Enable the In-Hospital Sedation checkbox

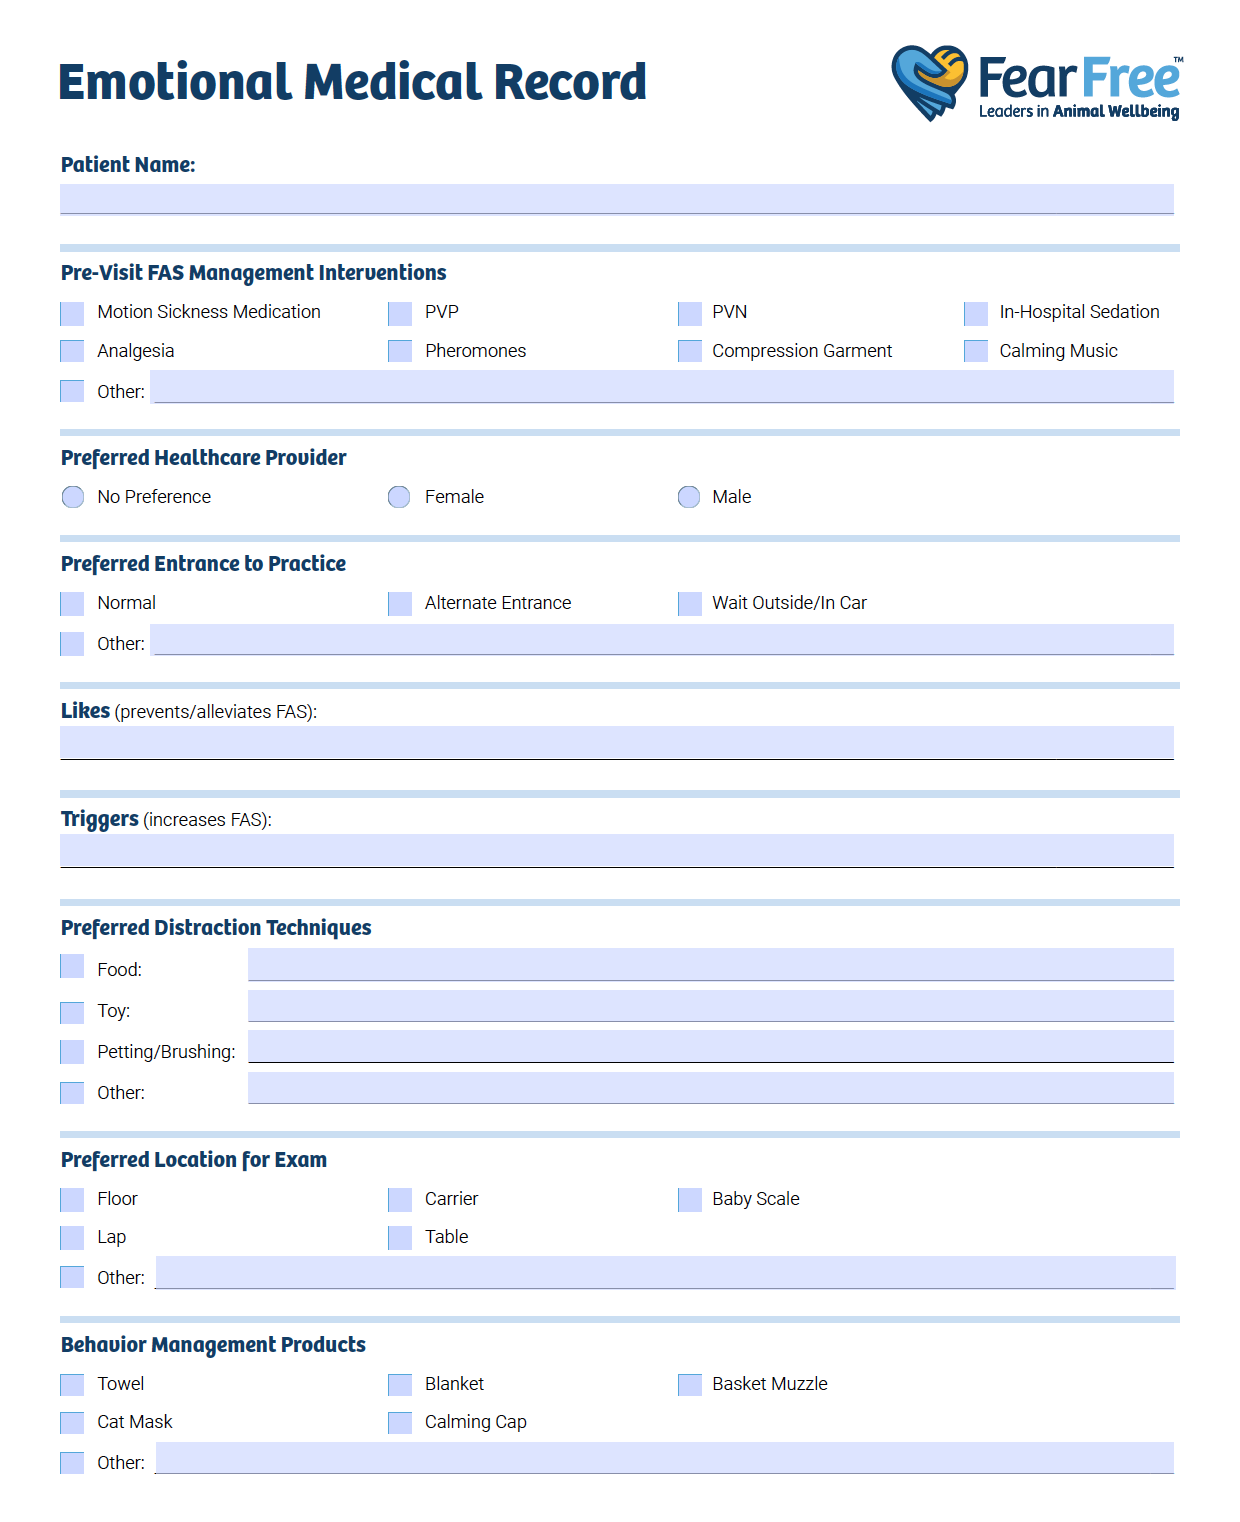tap(975, 314)
